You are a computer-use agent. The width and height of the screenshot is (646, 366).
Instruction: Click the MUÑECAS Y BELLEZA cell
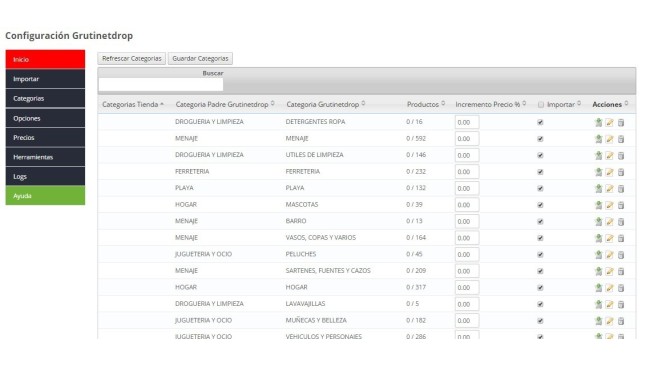(316, 320)
